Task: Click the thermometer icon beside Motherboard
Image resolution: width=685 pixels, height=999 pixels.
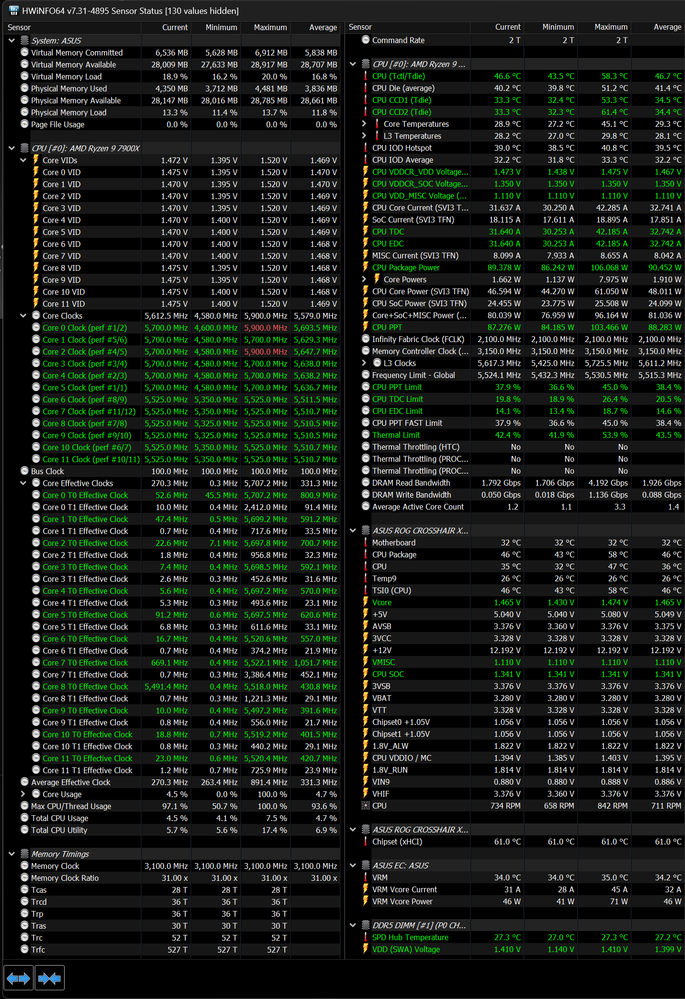Action: [x=366, y=542]
